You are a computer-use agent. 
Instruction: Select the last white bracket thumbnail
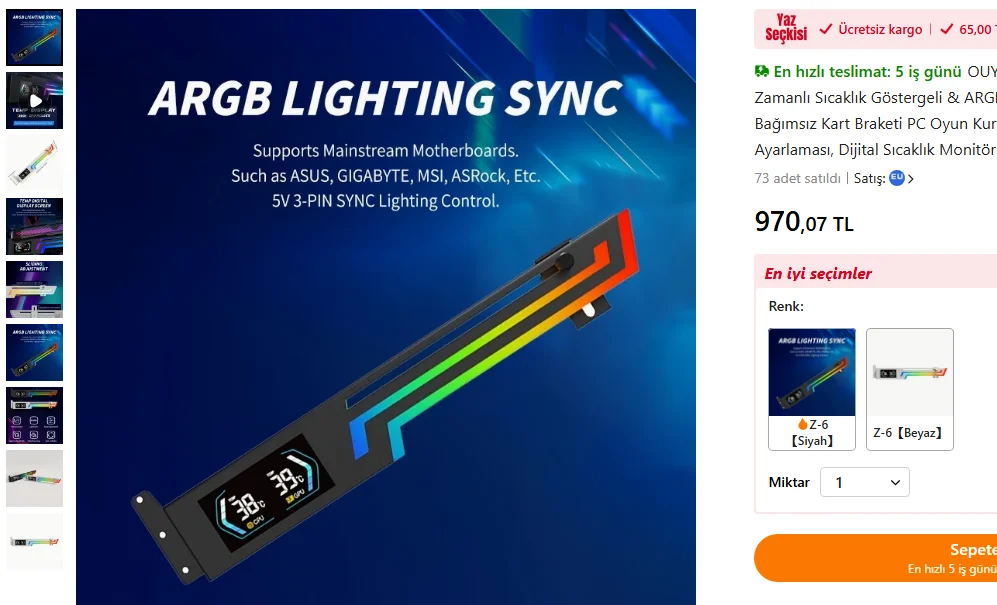34,541
